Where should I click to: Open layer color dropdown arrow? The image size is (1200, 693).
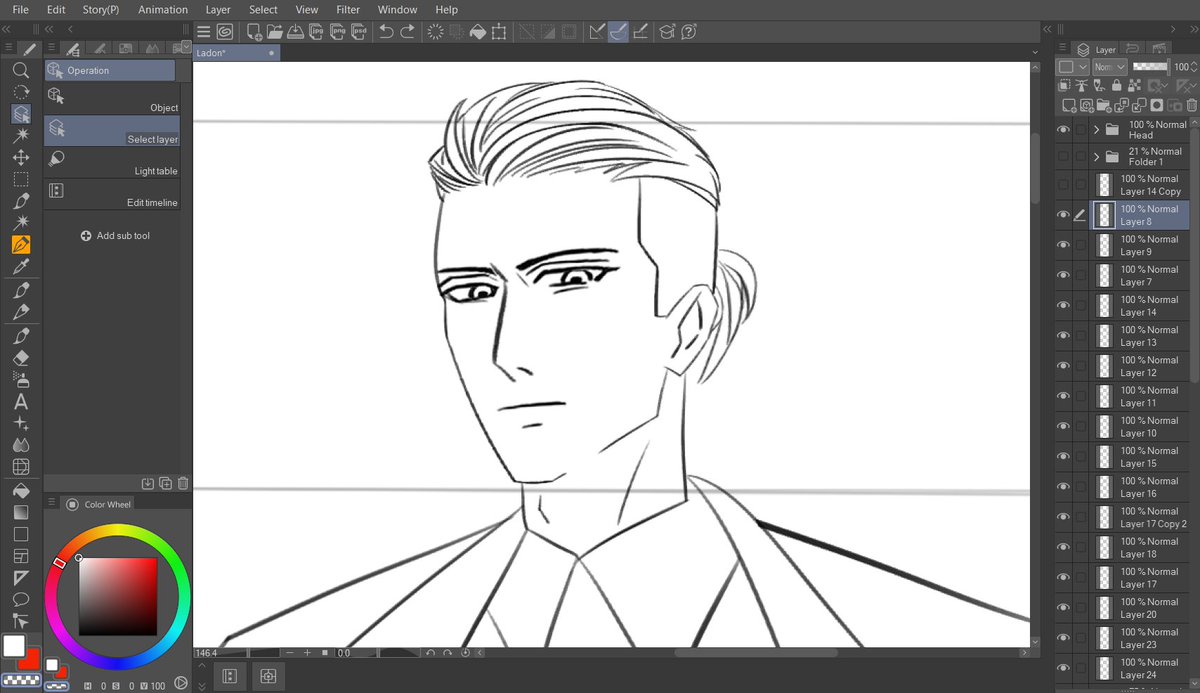[x=1082, y=67]
